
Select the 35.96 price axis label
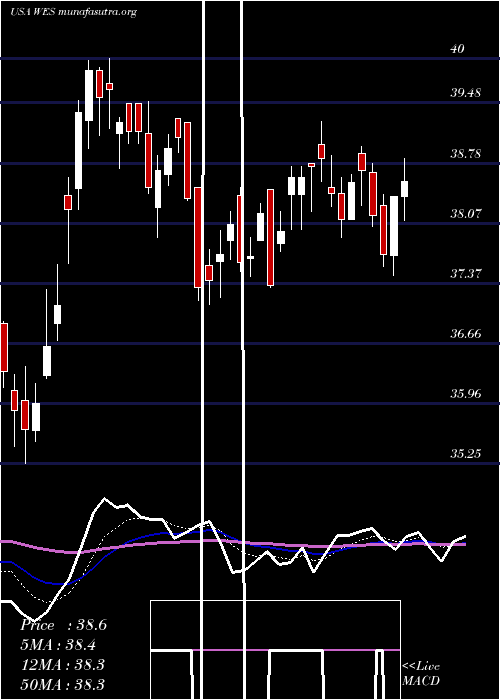click(x=465, y=394)
